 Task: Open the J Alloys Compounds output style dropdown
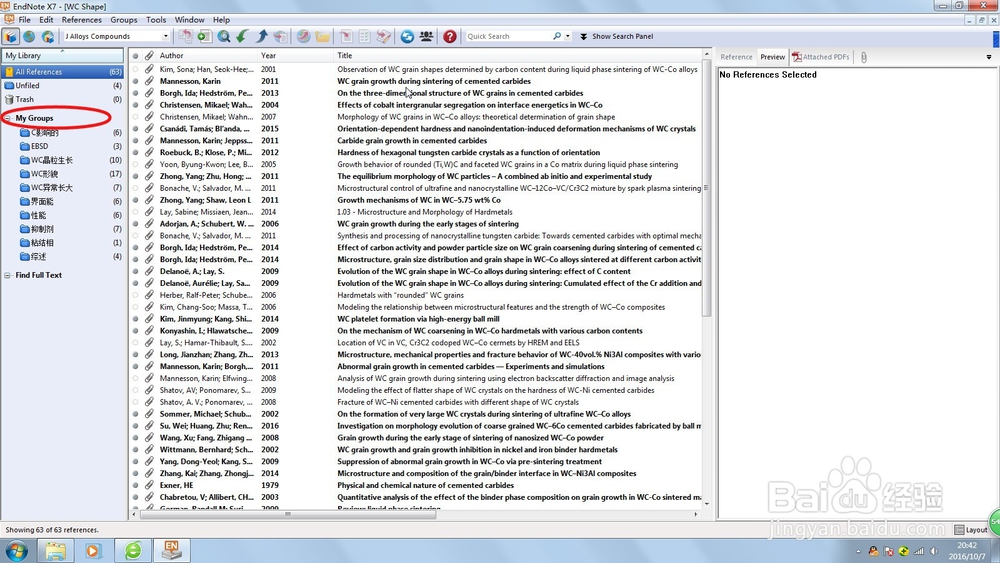pyautogui.click(x=165, y=36)
